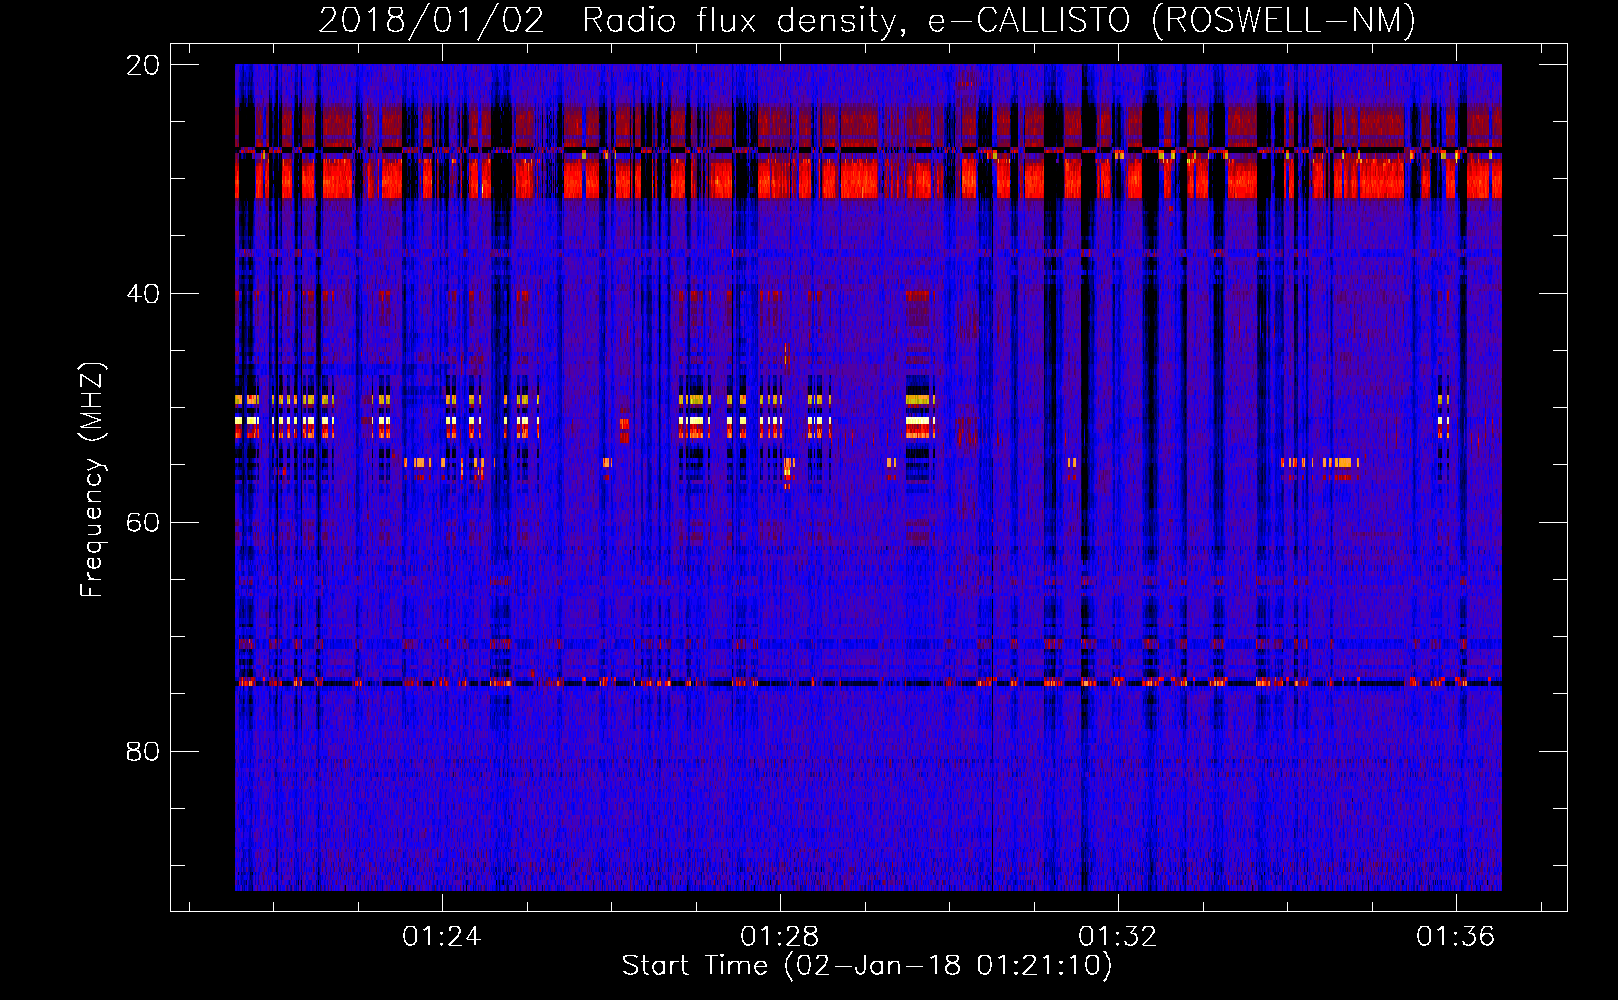
Task: Click the 60 frequency tick label
Action: [143, 523]
